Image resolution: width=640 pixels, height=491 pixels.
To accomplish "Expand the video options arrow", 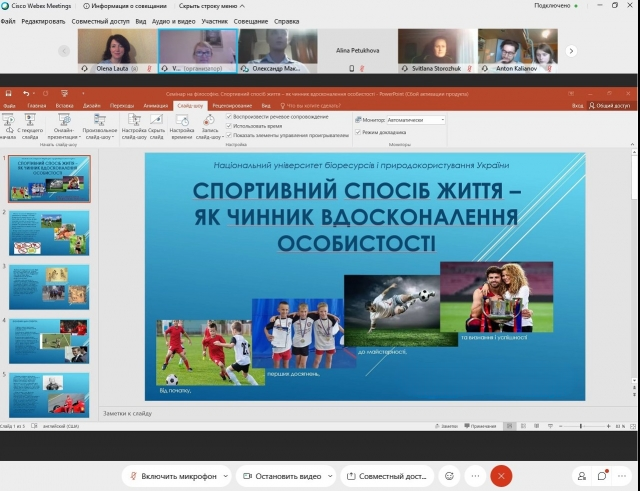I will tap(329, 476).
